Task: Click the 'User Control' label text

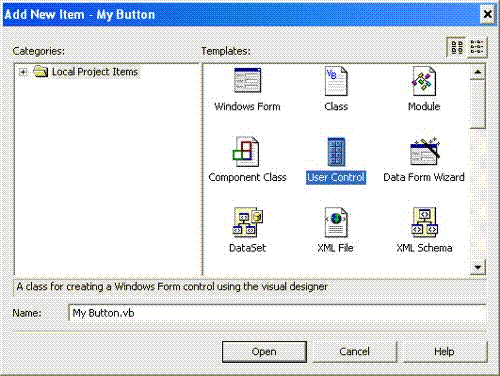Action: (336, 177)
